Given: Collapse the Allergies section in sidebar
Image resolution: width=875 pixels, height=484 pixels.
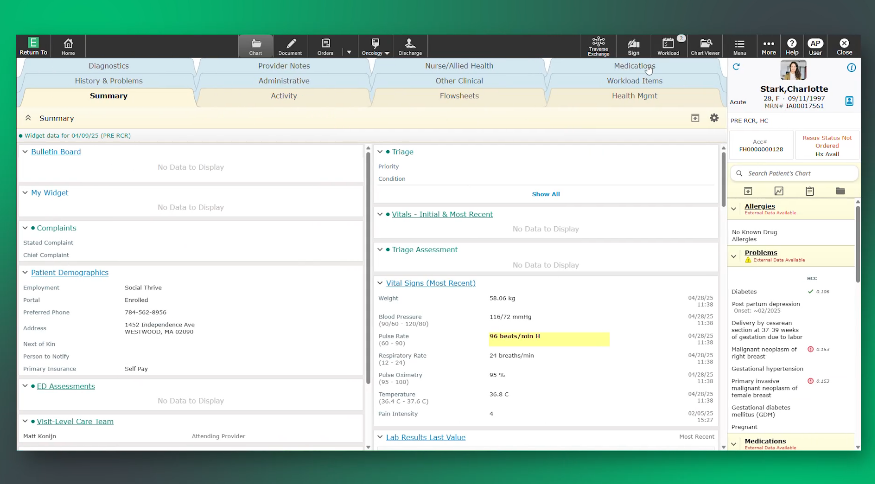Looking at the screenshot, I should click(735, 208).
